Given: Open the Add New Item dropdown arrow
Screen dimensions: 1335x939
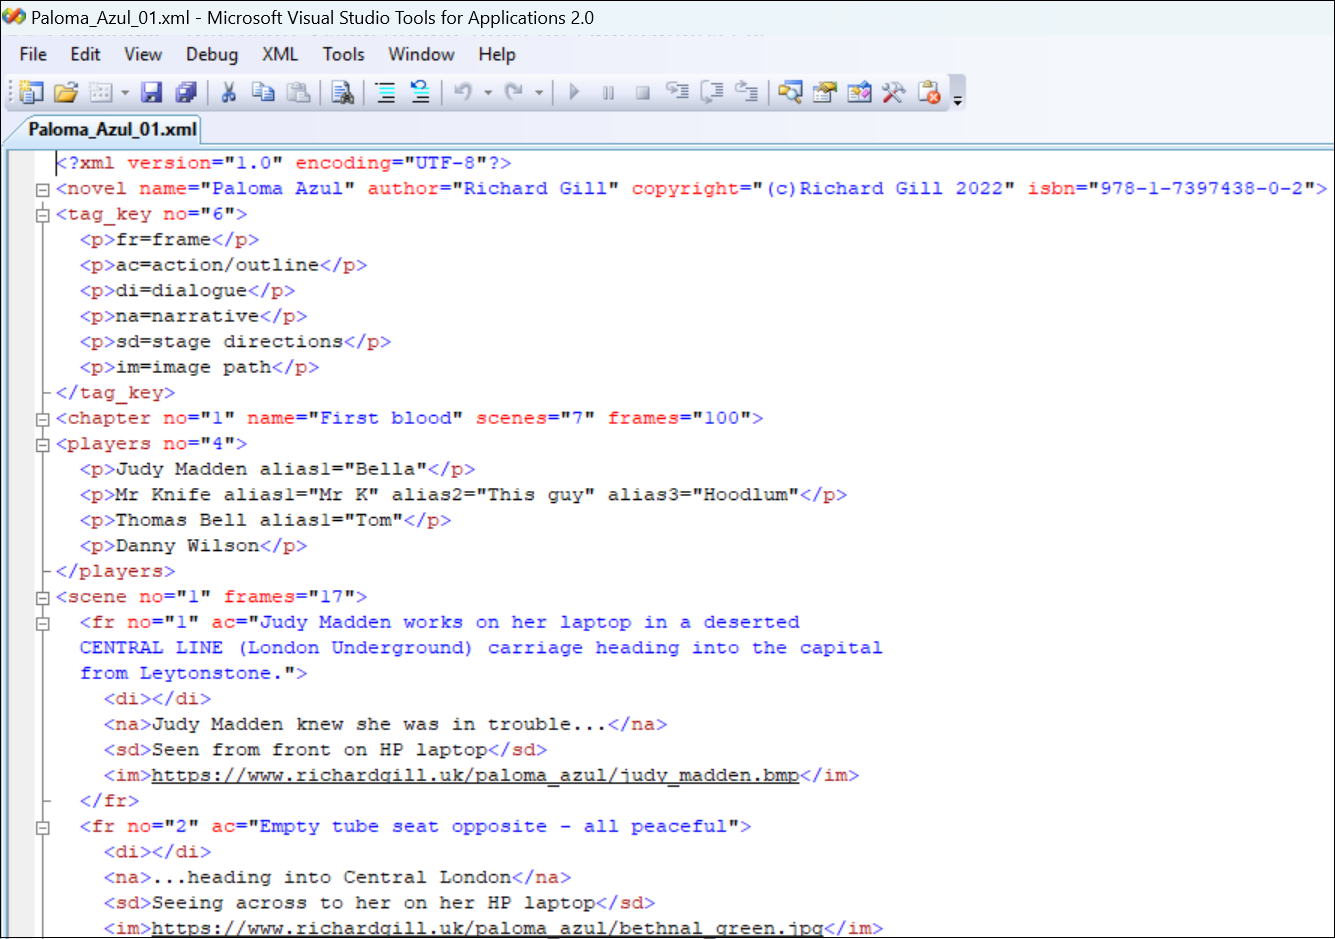Looking at the screenshot, I should (125, 93).
